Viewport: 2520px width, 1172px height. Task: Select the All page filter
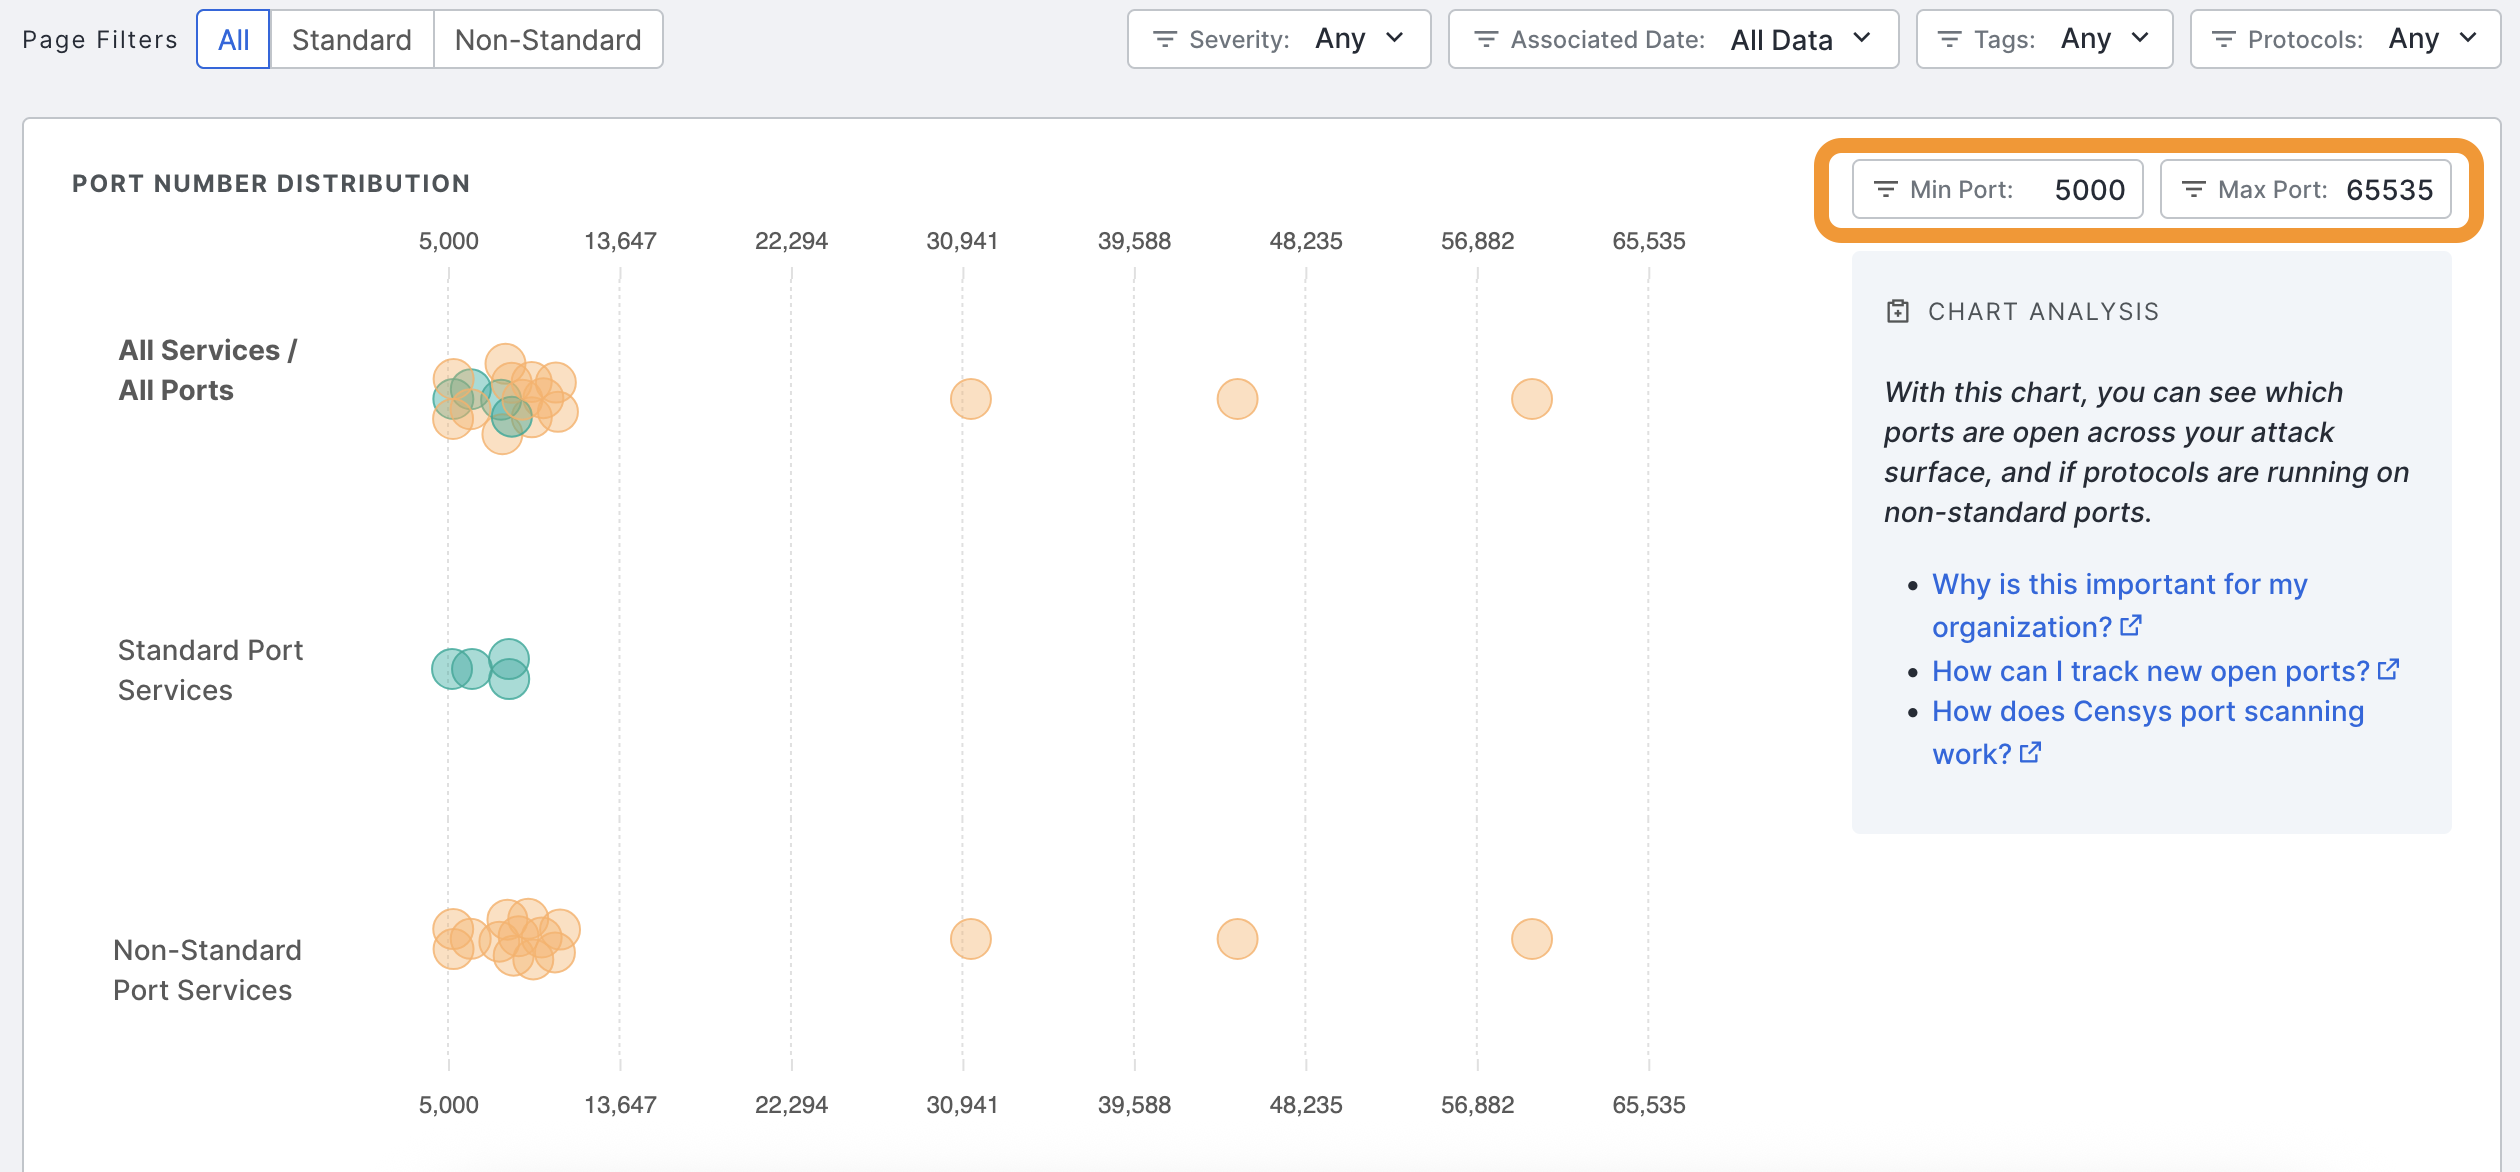tap(233, 39)
